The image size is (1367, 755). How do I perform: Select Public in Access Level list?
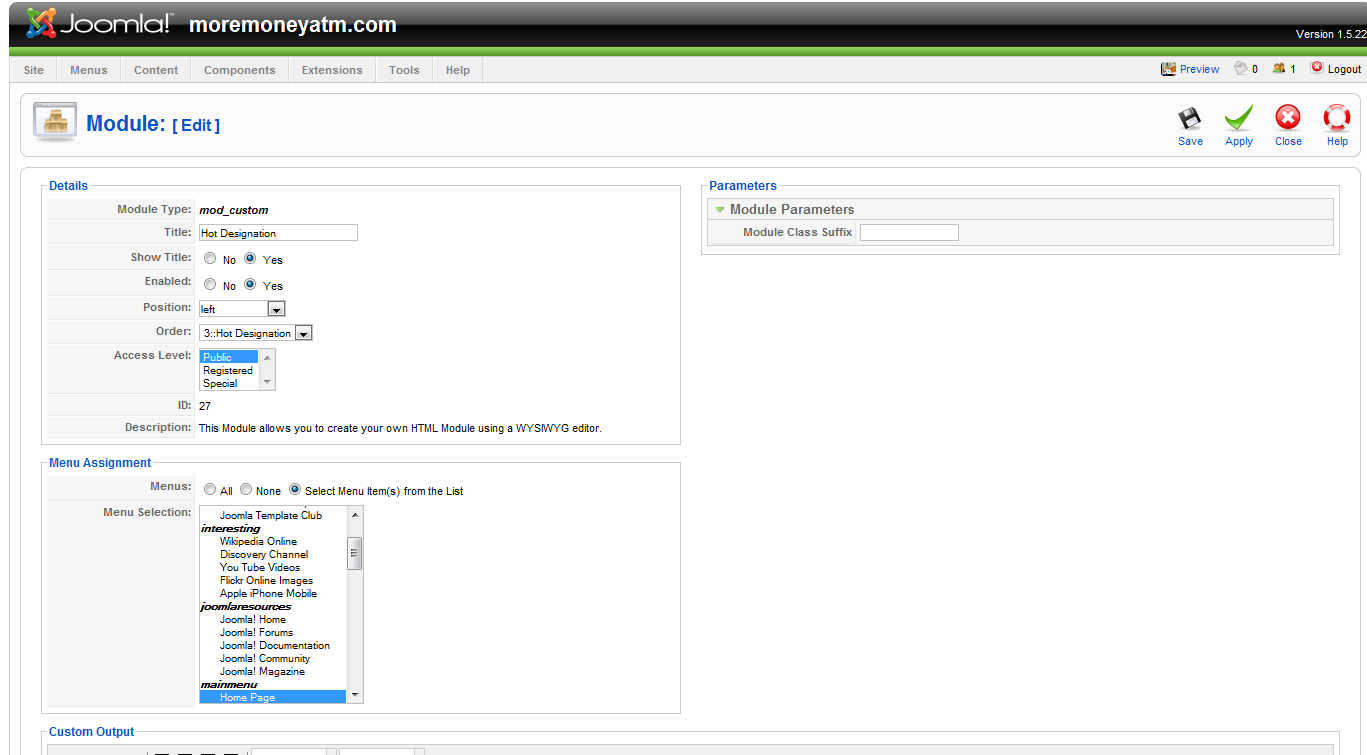tap(229, 357)
